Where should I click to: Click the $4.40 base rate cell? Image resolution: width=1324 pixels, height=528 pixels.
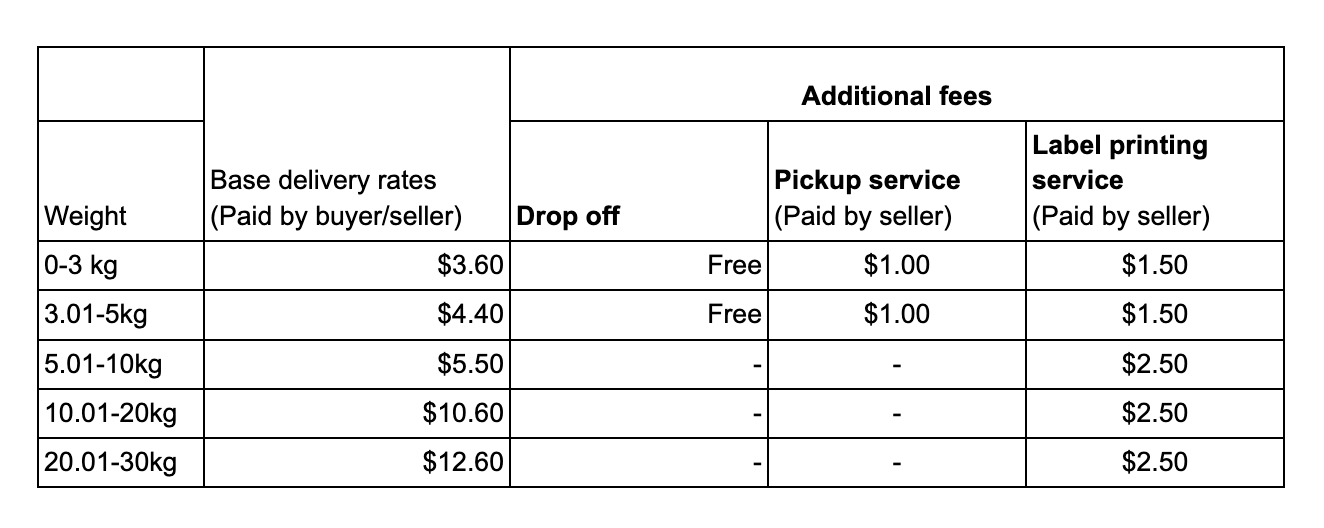[357, 314]
